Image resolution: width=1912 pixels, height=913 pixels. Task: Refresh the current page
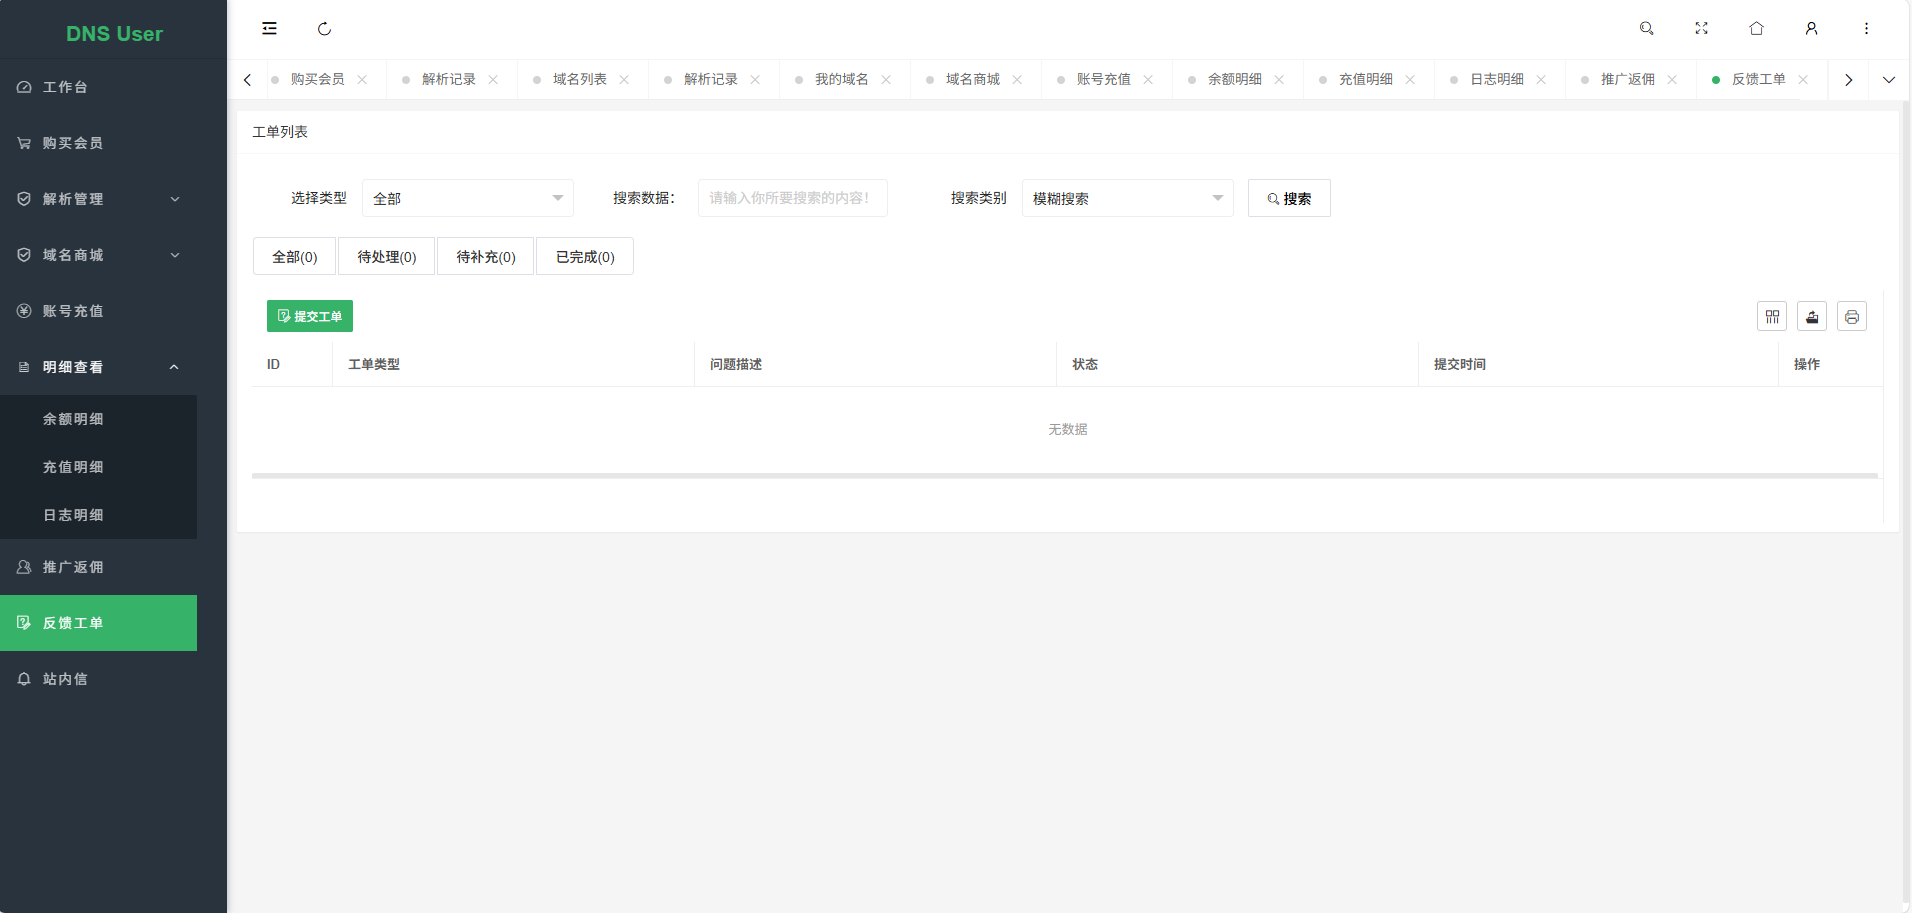pyautogui.click(x=324, y=28)
